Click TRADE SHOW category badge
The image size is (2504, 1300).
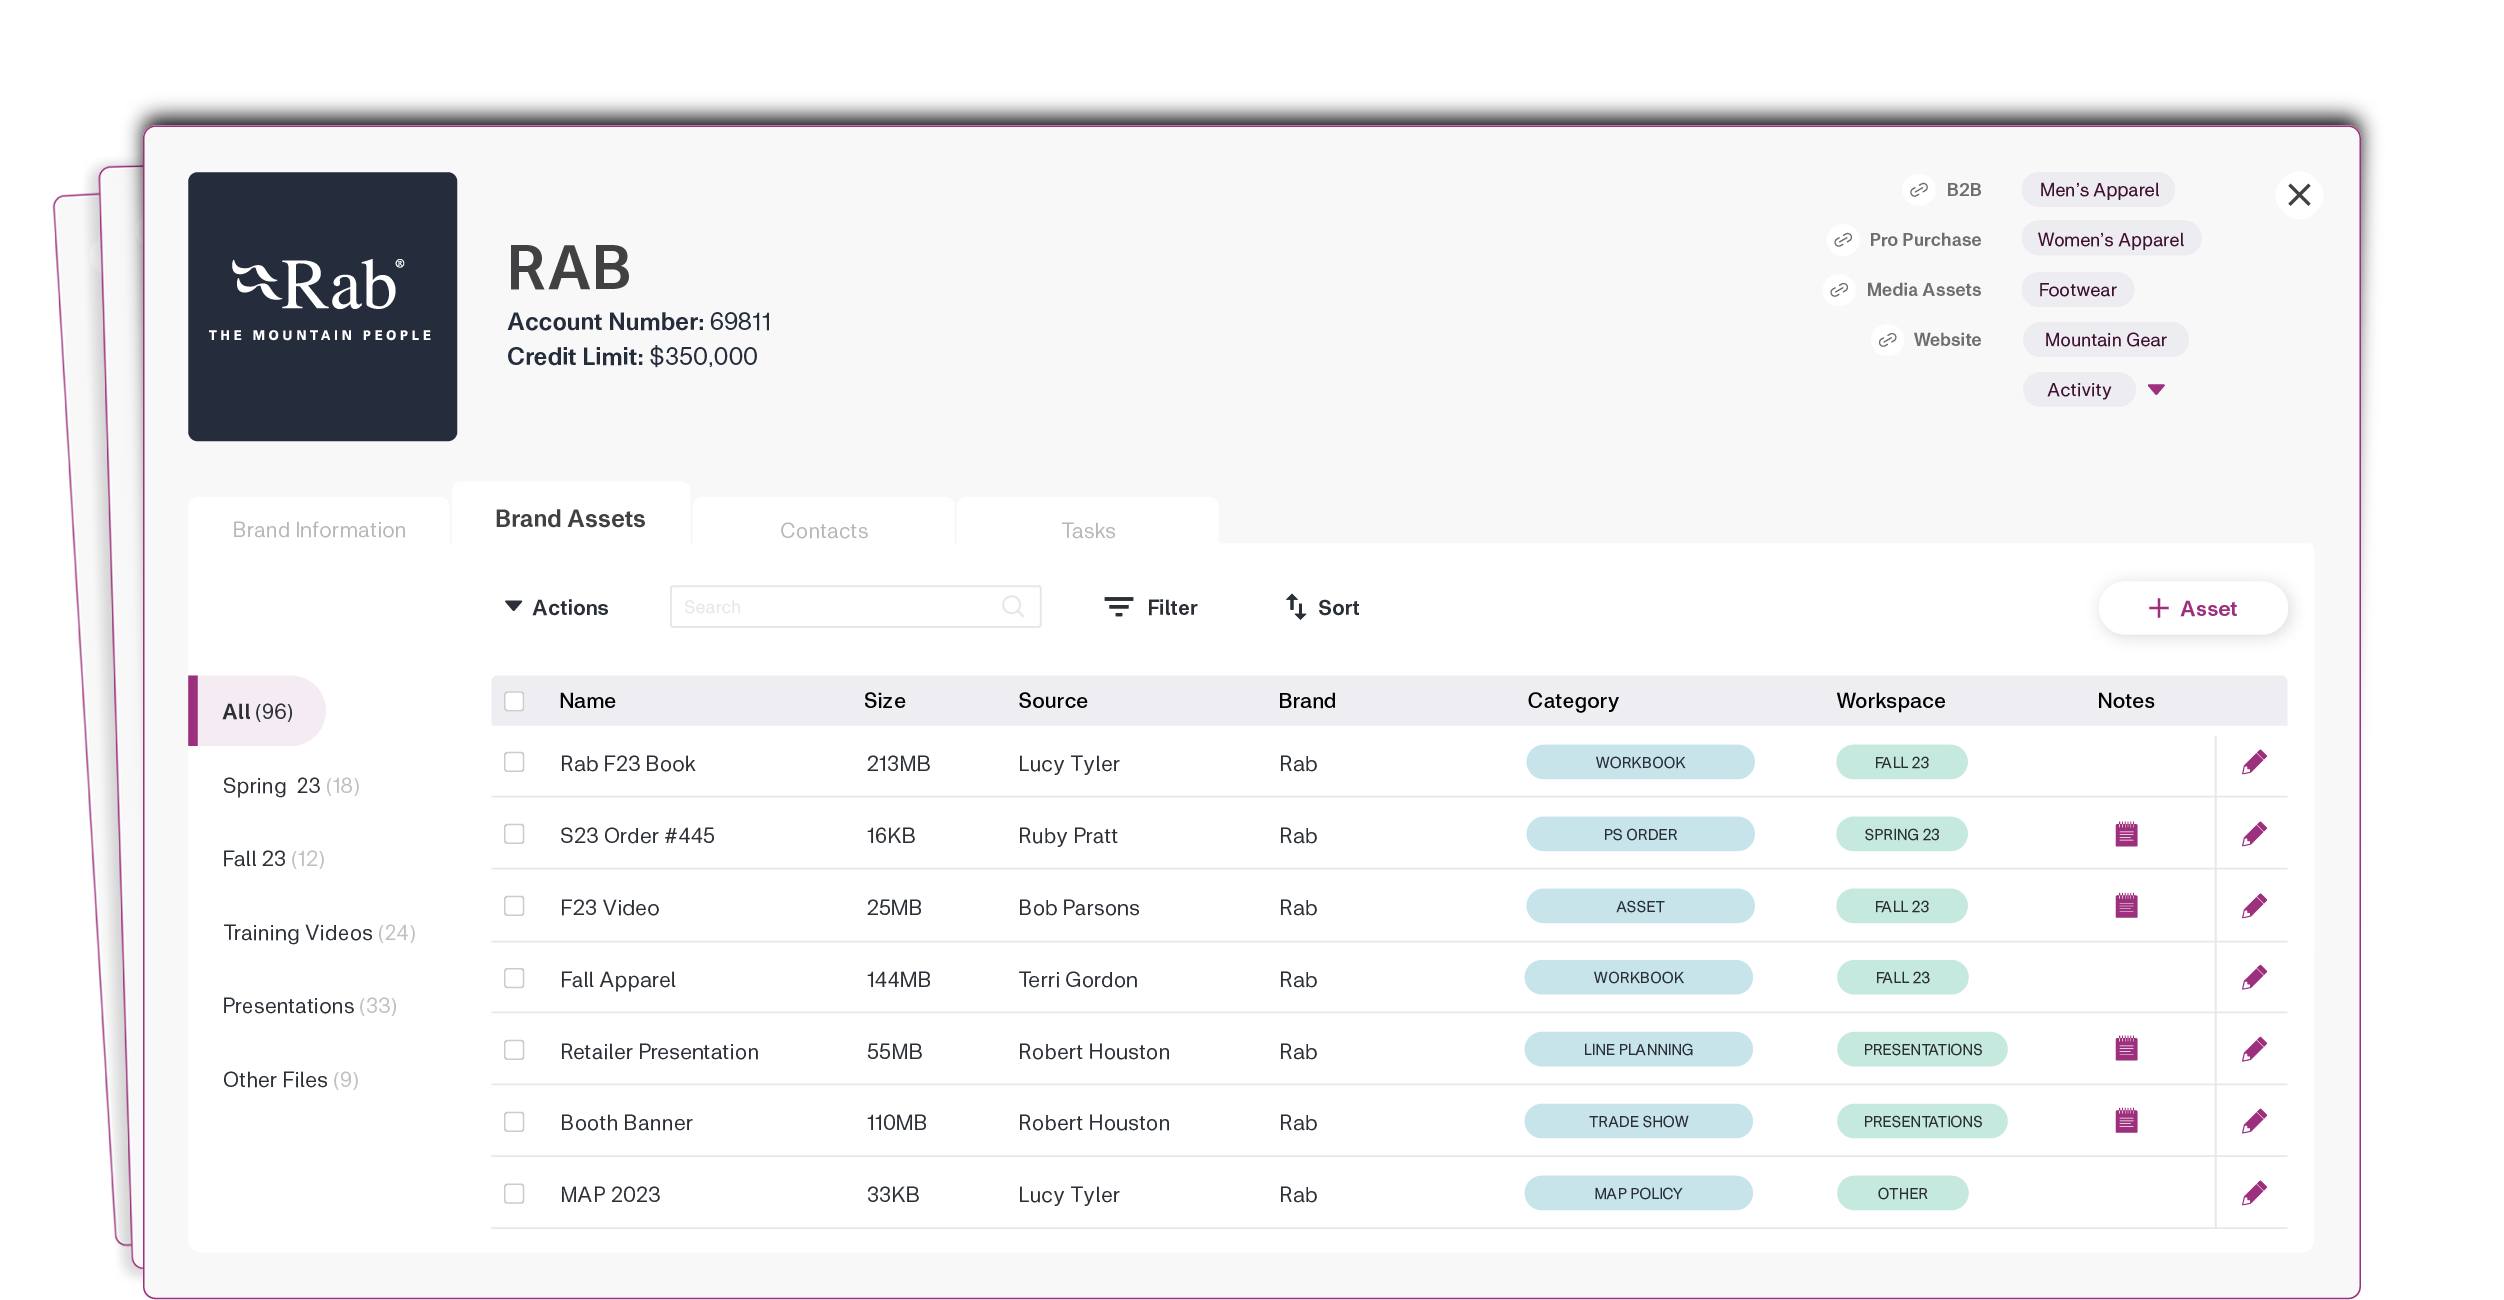click(1638, 1121)
